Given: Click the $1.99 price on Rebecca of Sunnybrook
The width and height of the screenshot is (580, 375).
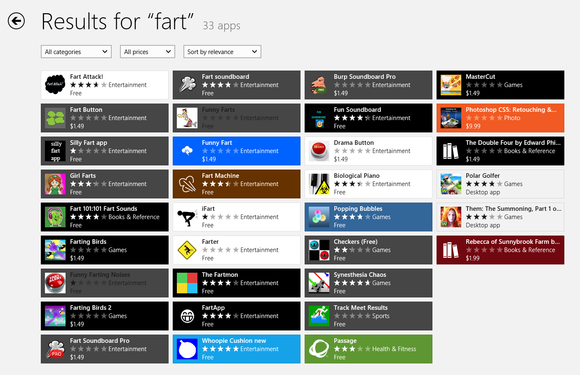Looking at the screenshot, I should click(x=473, y=258).
